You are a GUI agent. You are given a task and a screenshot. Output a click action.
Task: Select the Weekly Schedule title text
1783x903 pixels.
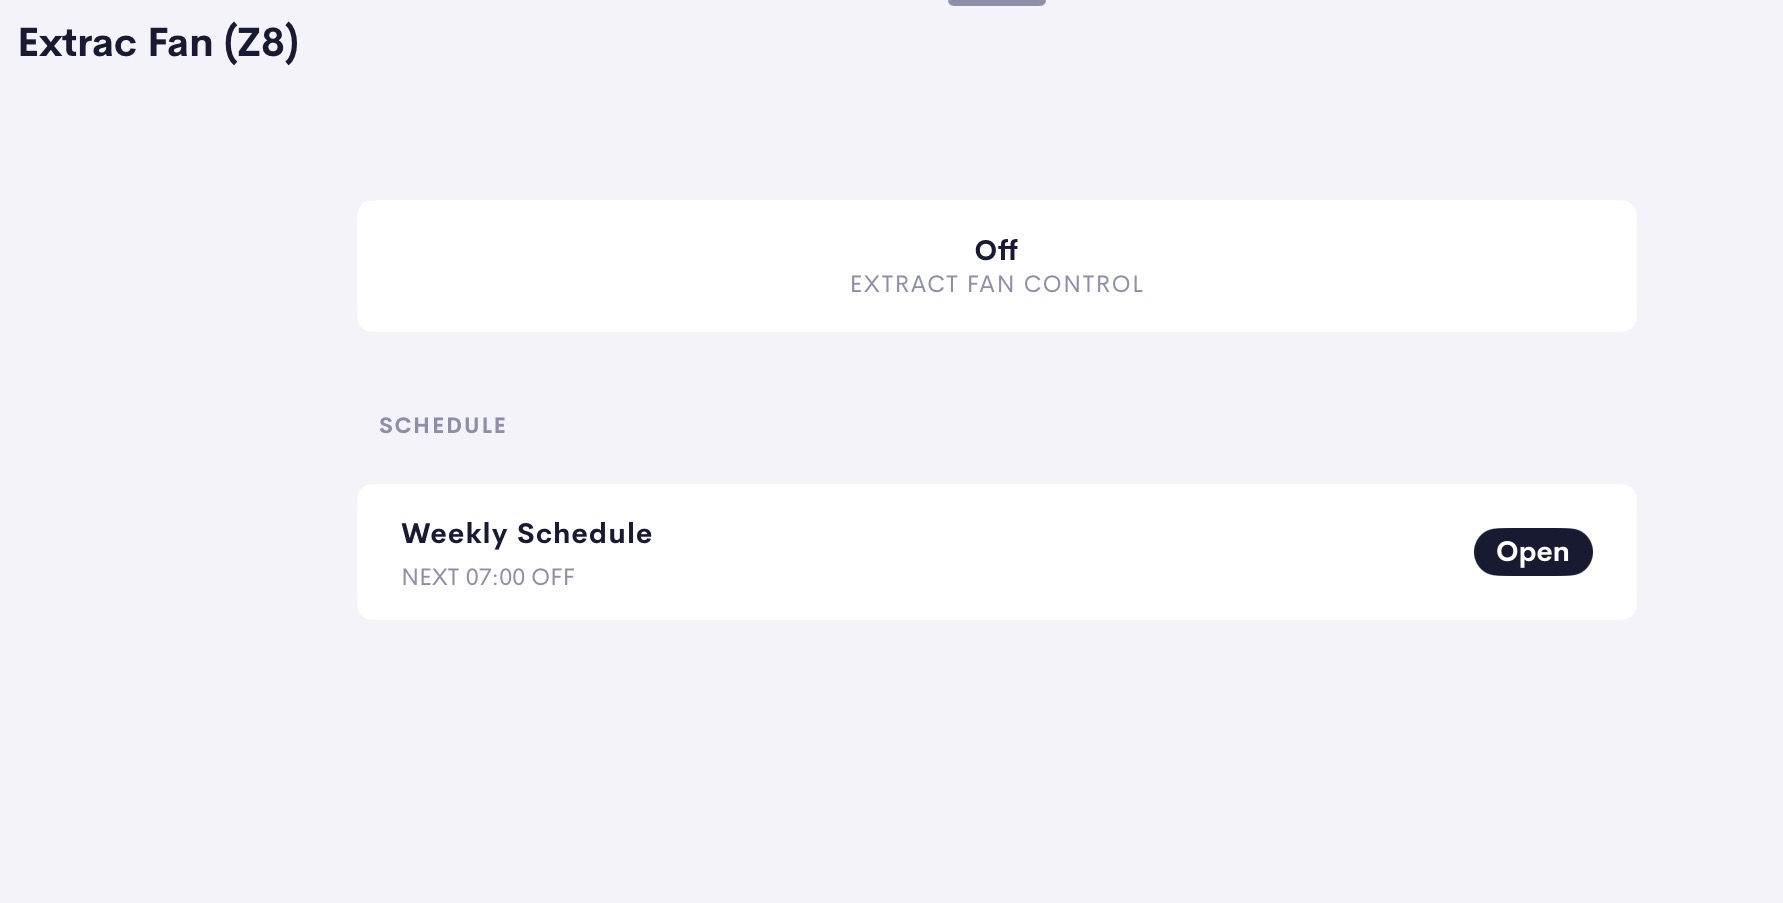(x=527, y=534)
